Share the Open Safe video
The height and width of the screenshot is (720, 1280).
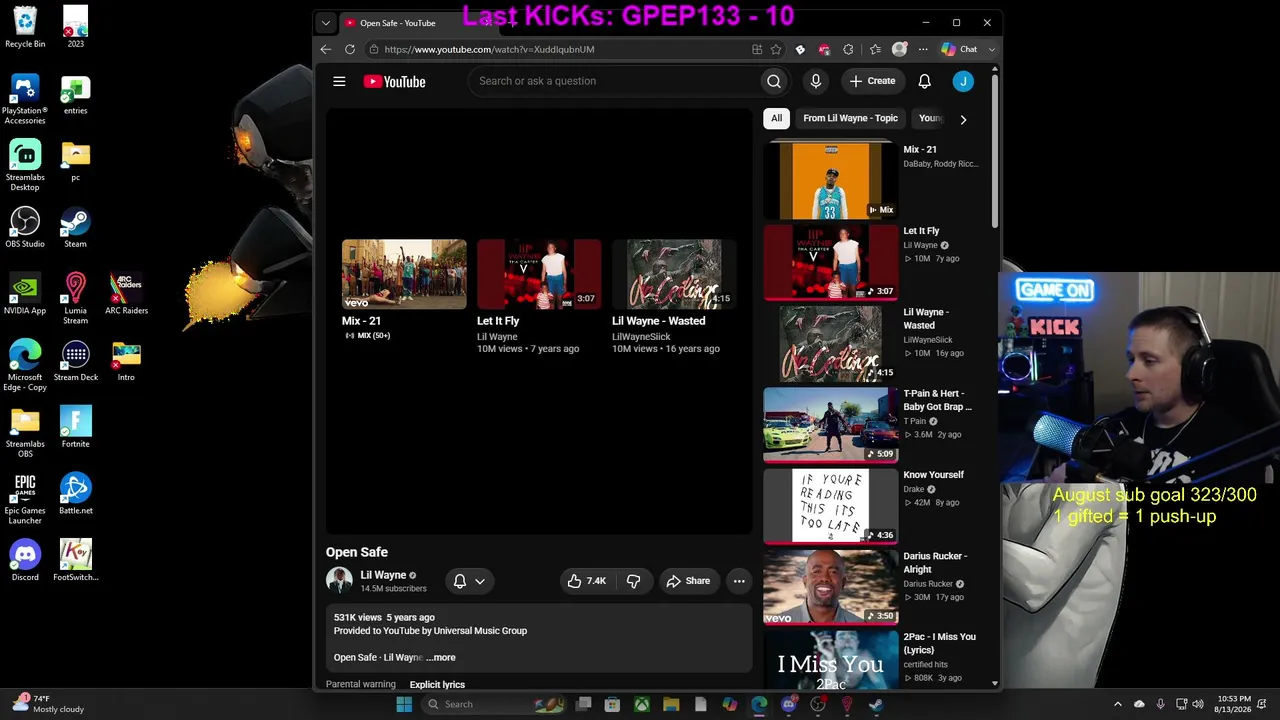point(688,581)
